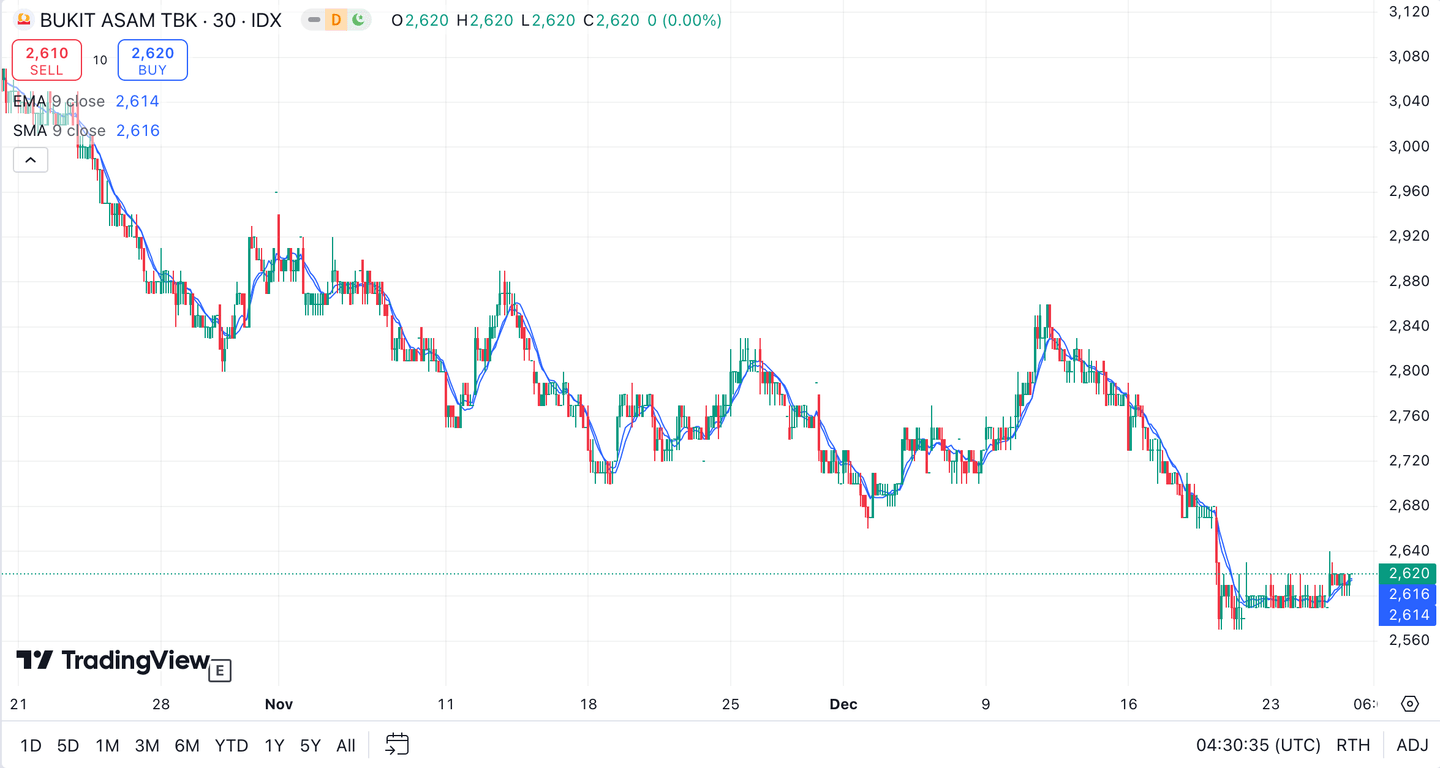Toggle RTH session mode
Viewport: 1440px width, 768px height.
click(1354, 745)
